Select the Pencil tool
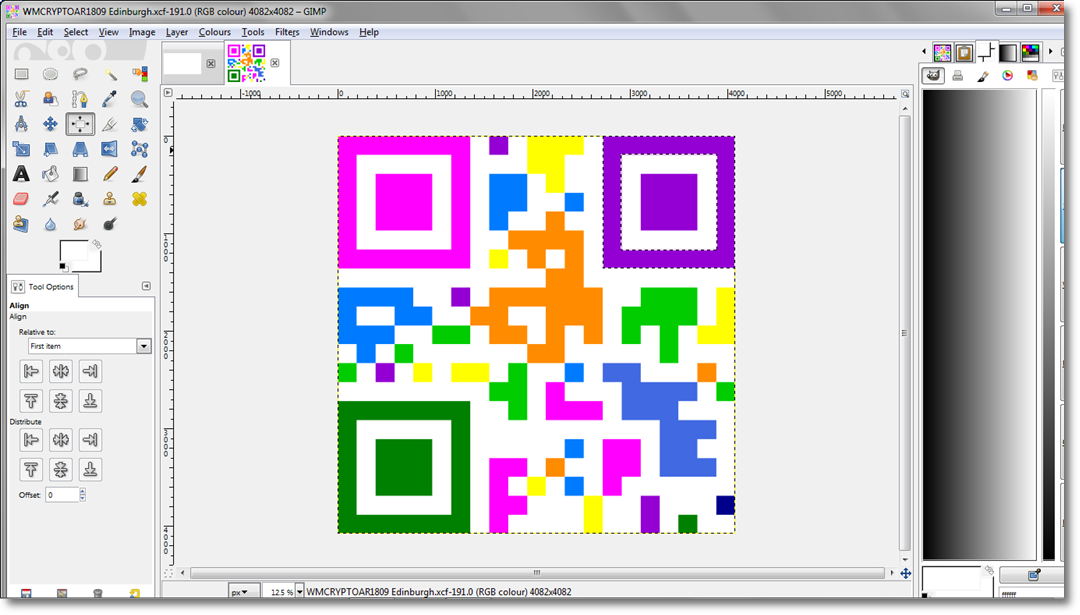Viewport: 1080px width, 615px height. (110, 174)
